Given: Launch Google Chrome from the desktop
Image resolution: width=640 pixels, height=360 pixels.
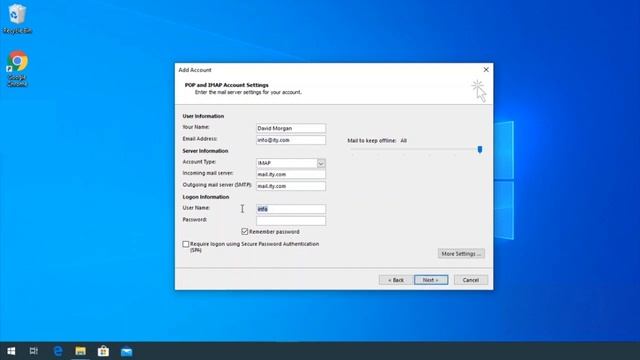Looking at the screenshot, I should coord(17,69).
